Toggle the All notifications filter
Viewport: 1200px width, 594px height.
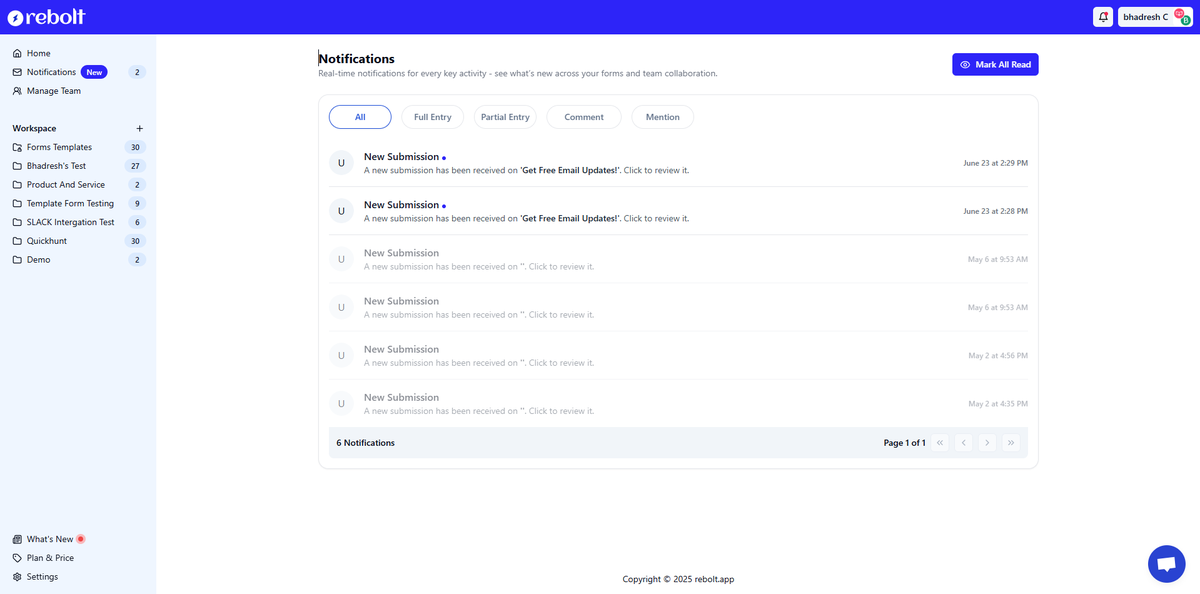click(359, 116)
